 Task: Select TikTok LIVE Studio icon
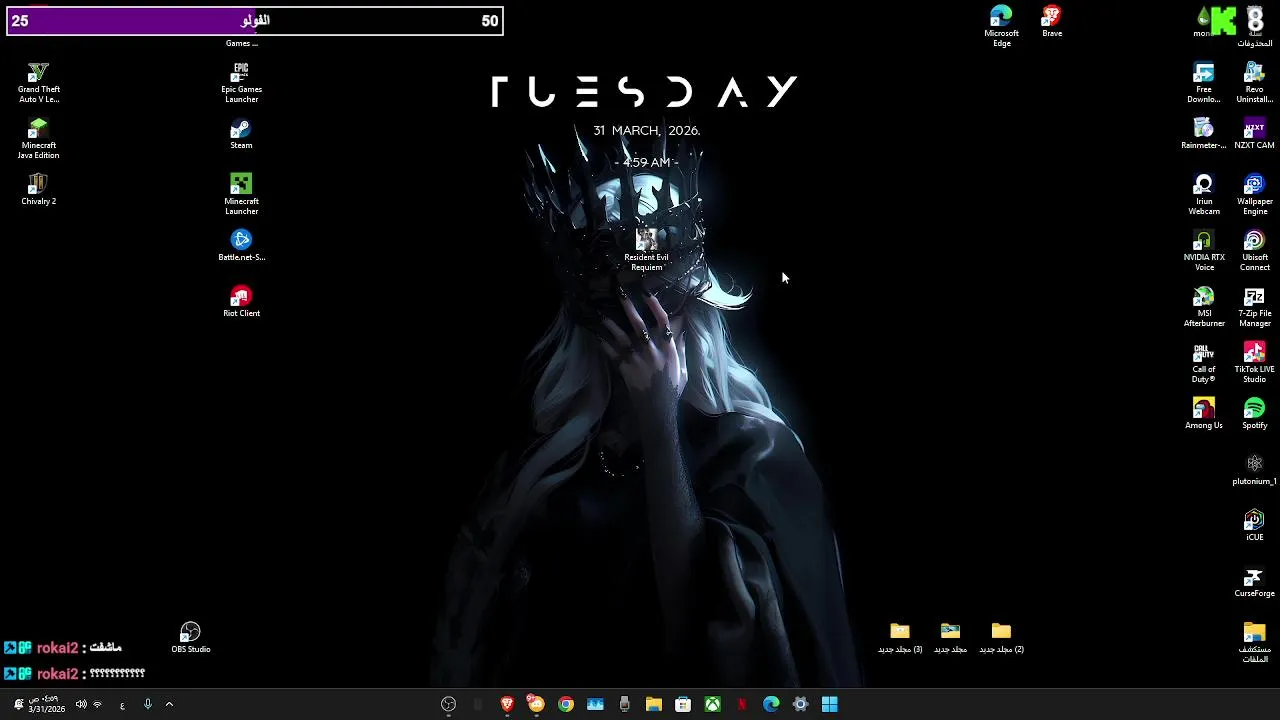(1254, 362)
